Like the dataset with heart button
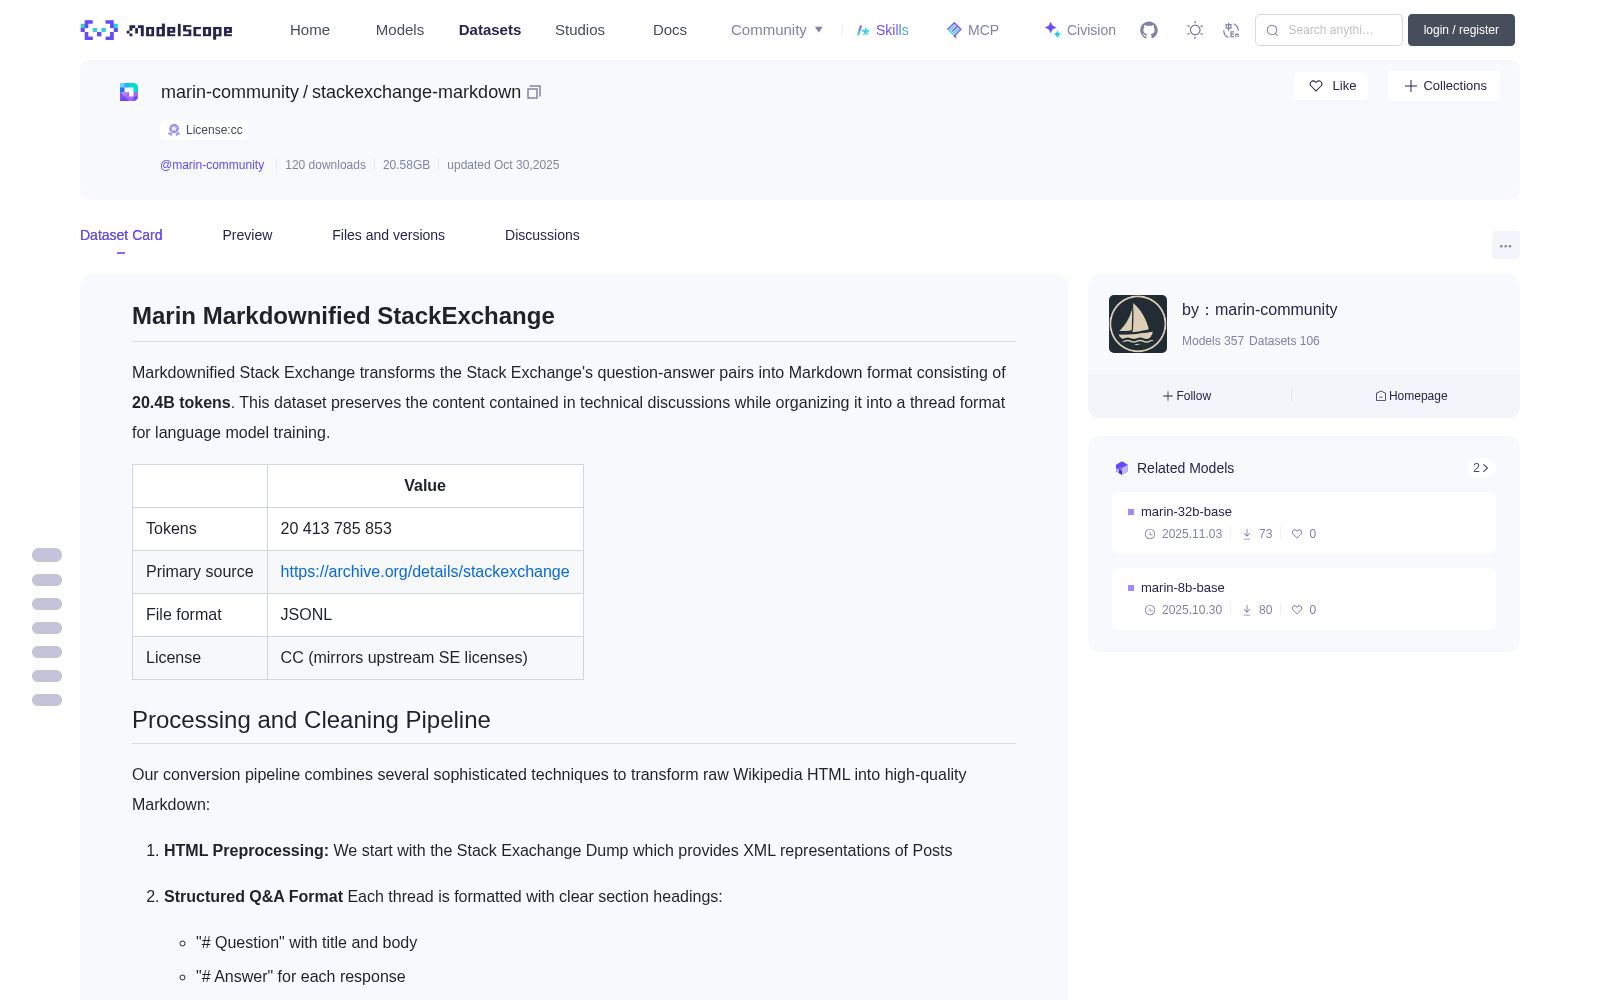This screenshot has width=1600, height=1000. (1331, 86)
